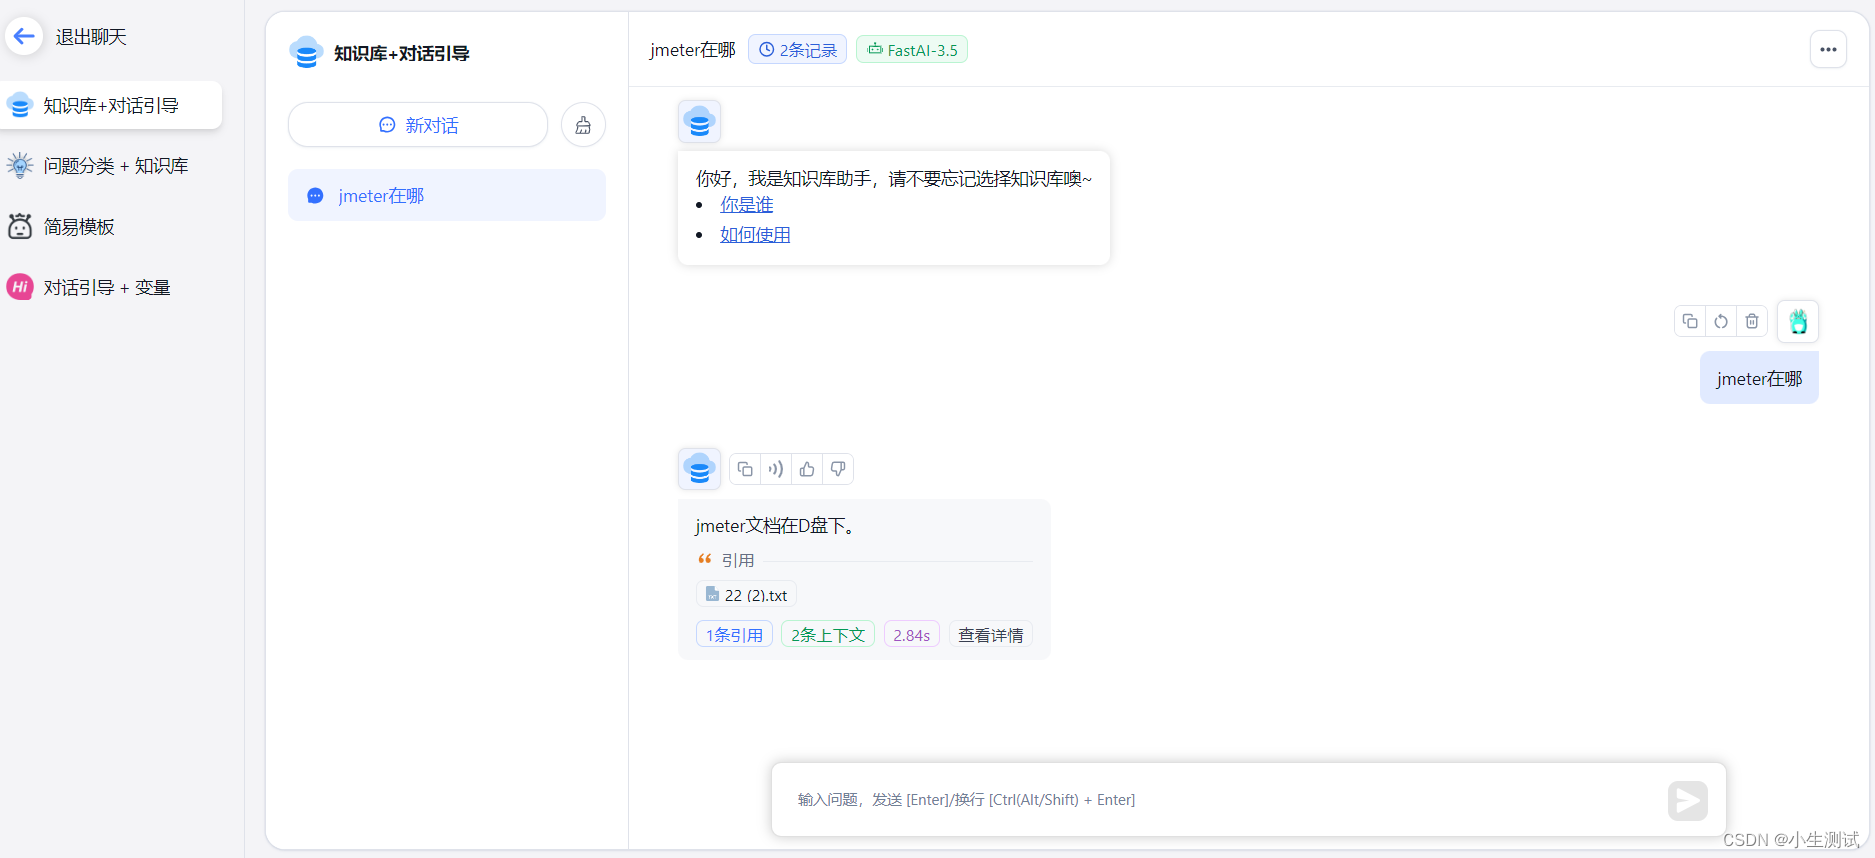Give thumbs up to the answer
Viewport: 1875px width, 858px height.
click(x=807, y=469)
